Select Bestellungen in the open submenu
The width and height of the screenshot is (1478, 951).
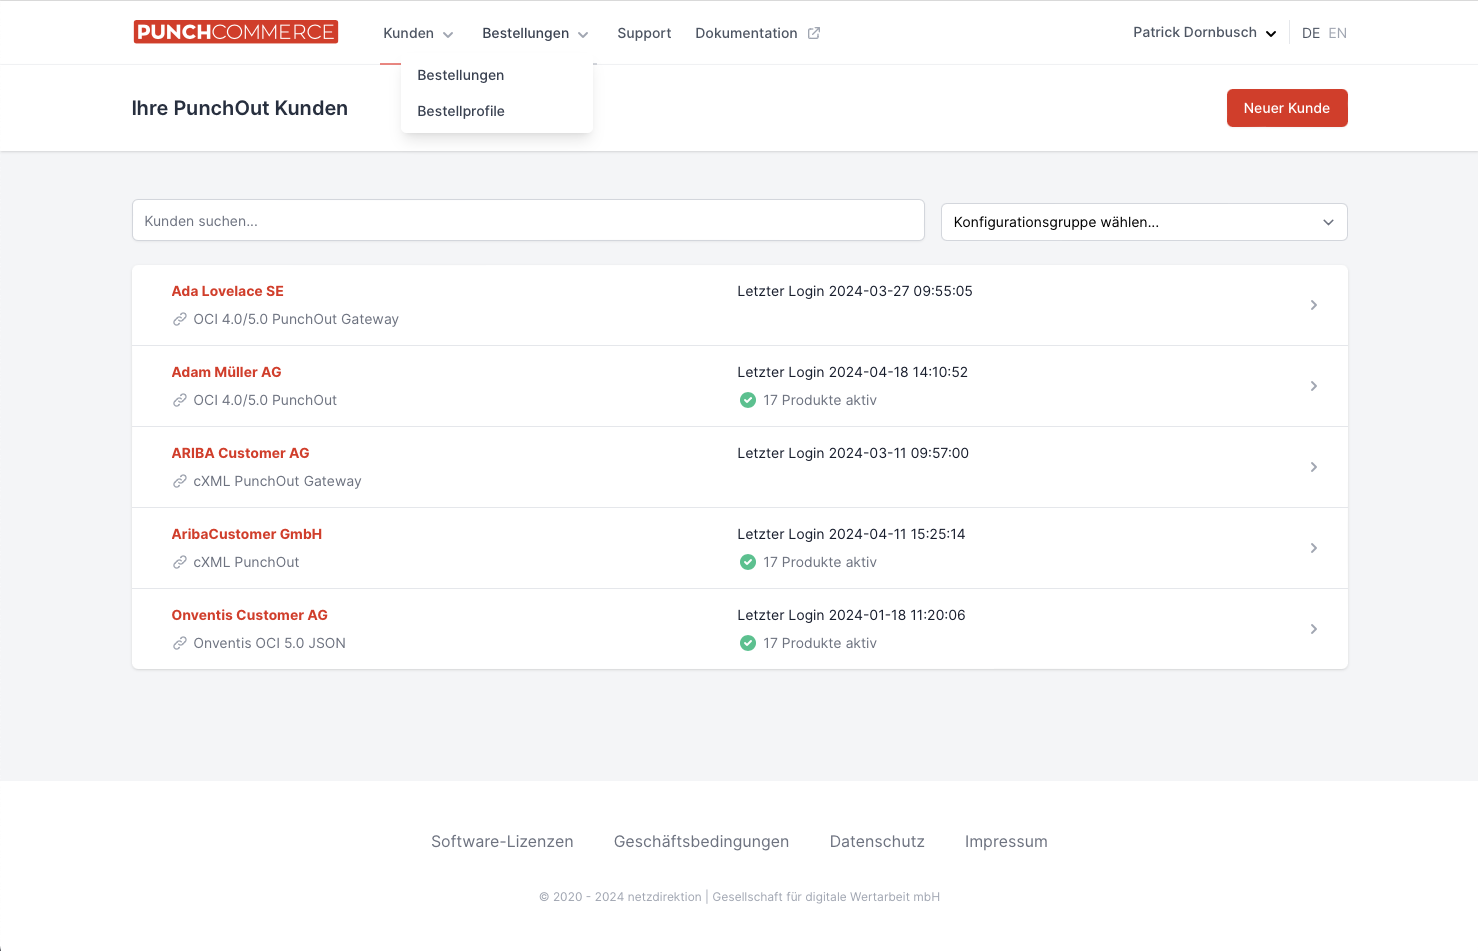(x=461, y=75)
